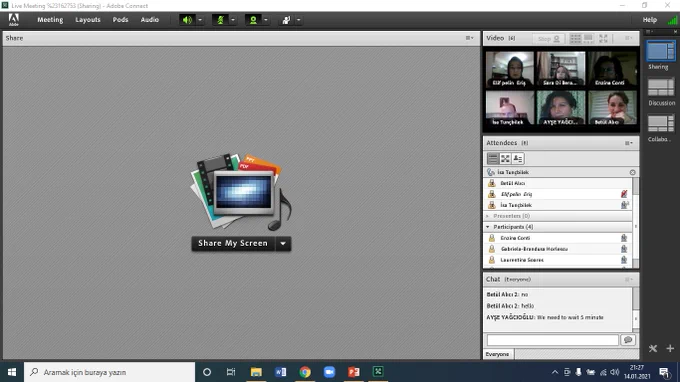Viewport: 680px width, 382px height.
Task: Click the Windows search box
Action: pos(109,372)
